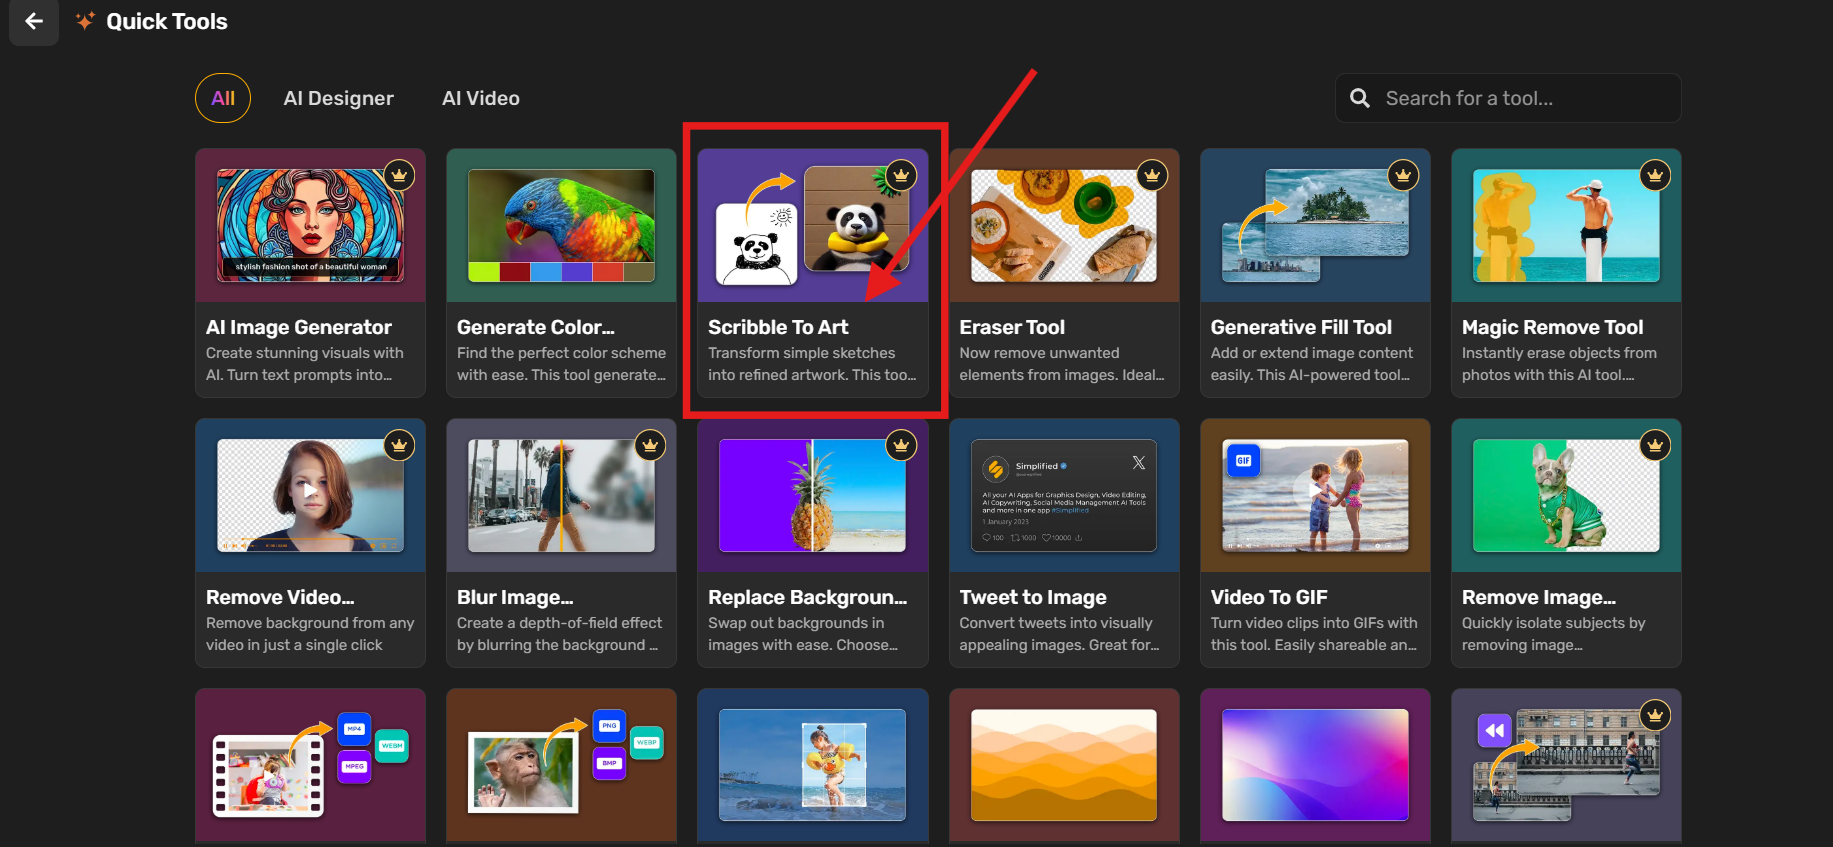Click the X logo in tweet preview
Screen dimensions: 1833x847
pos(1139,463)
